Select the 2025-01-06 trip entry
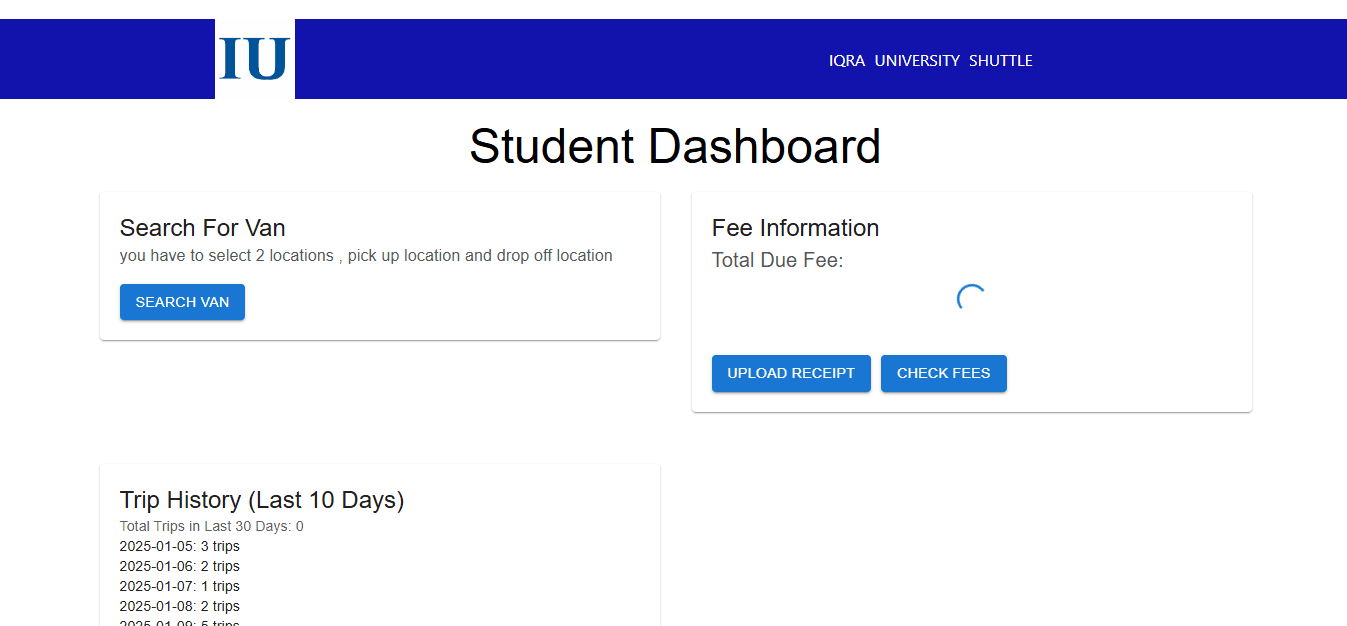1347x626 pixels. [x=180, y=566]
